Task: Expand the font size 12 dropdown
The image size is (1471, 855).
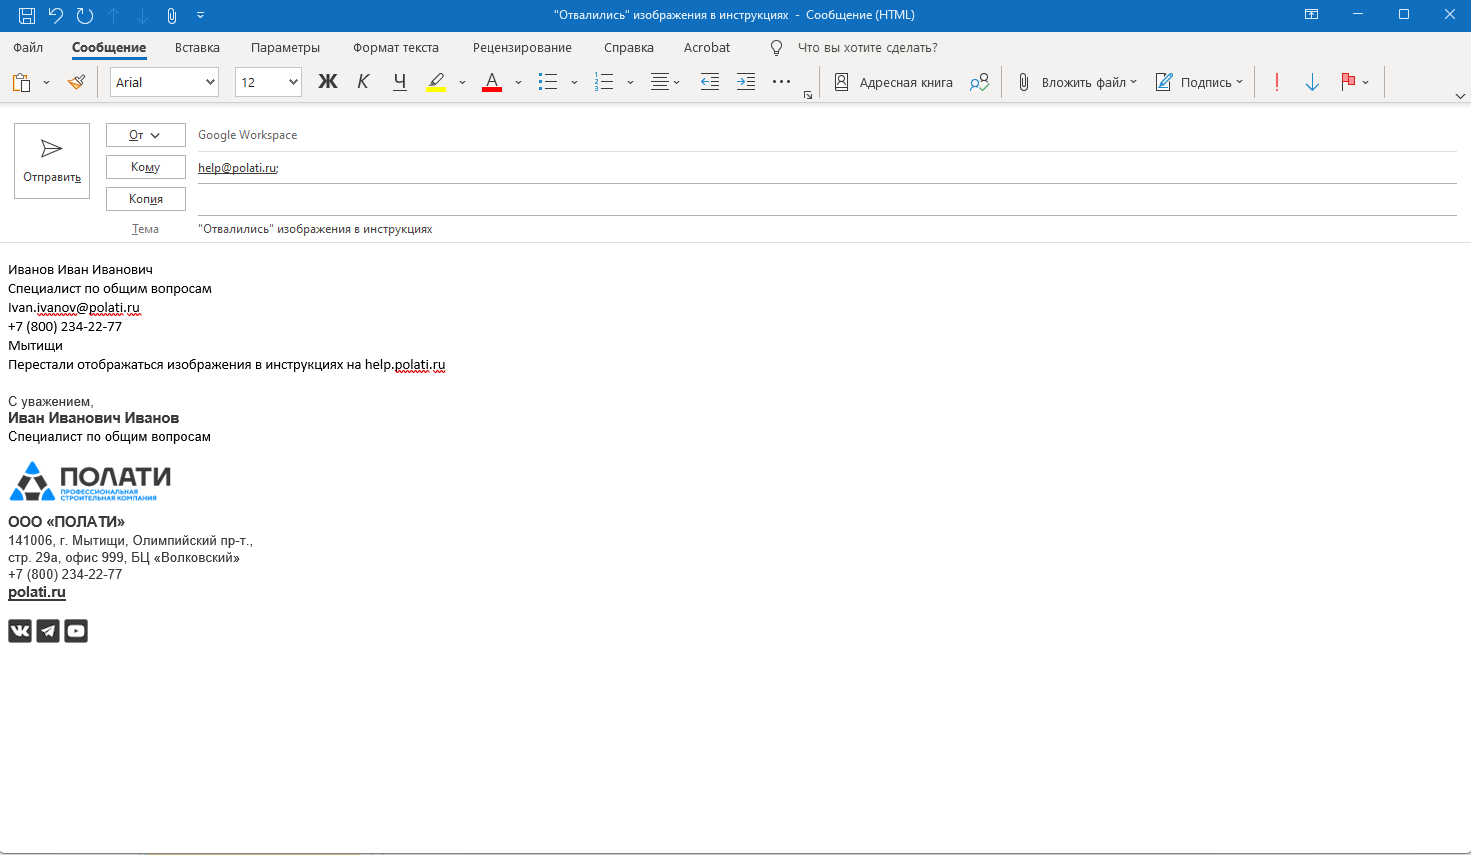Action: pyautogui.click(x=293, y=82)
